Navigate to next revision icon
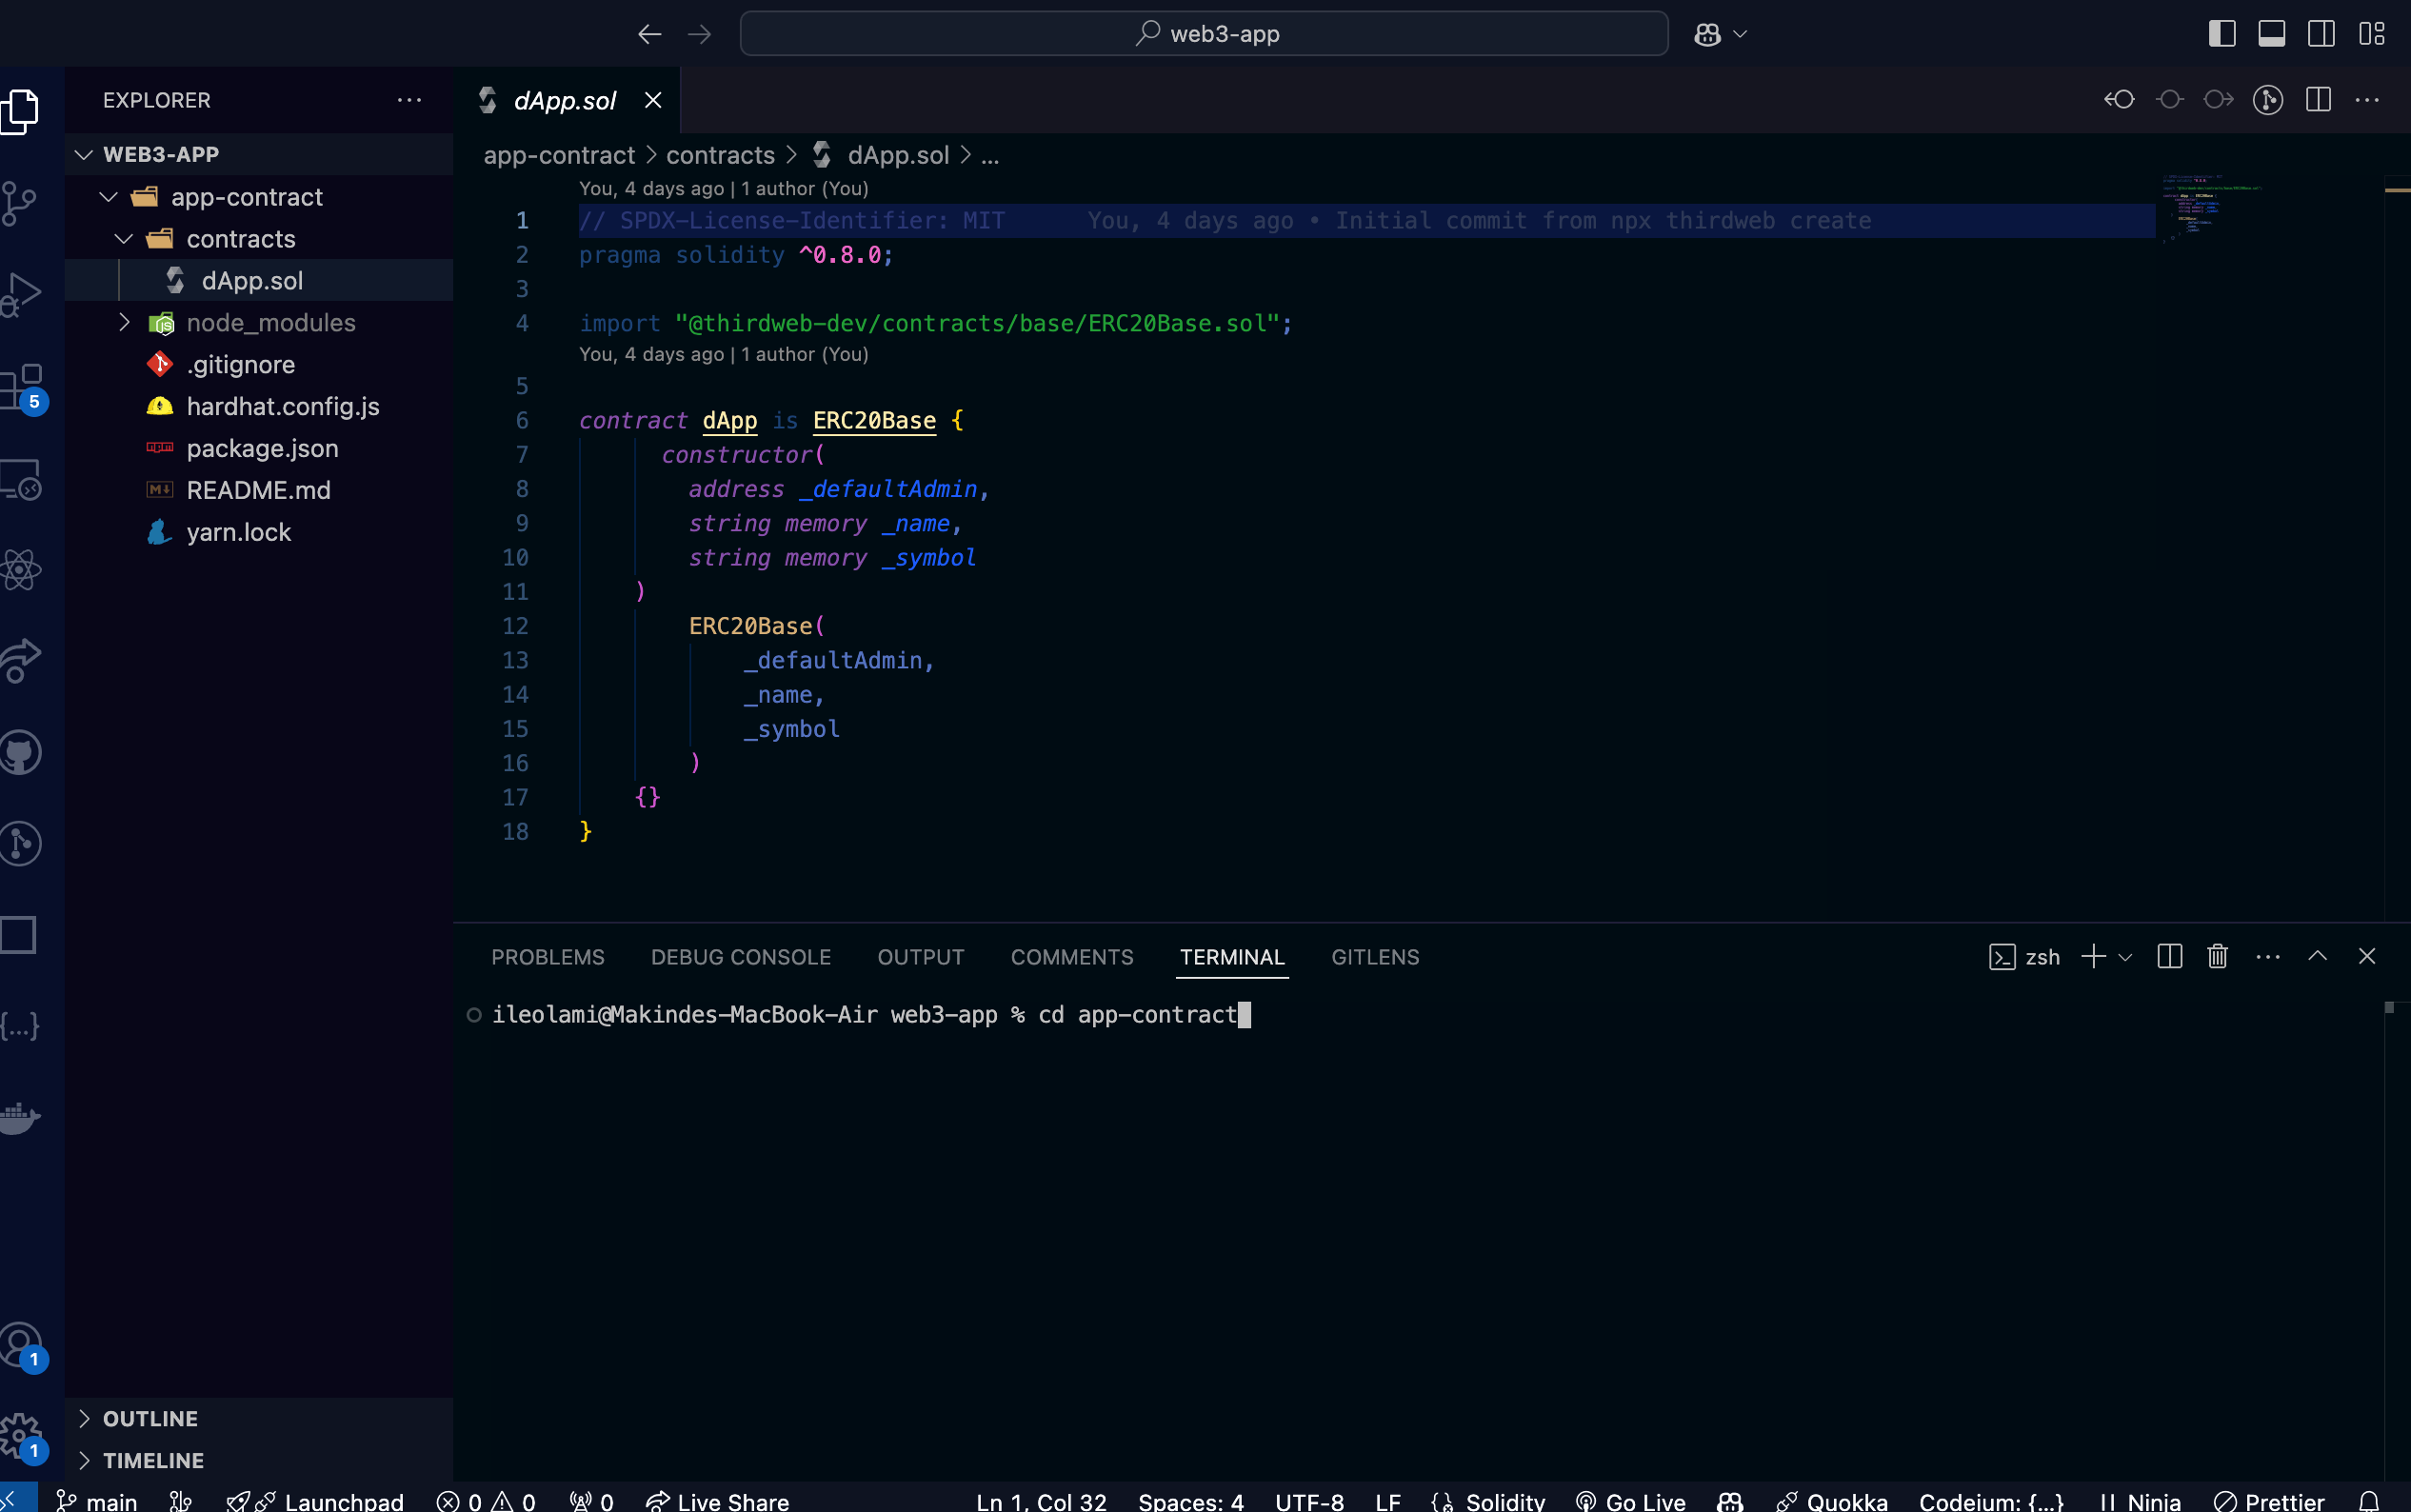Screen dimensions: 2411x1512 [2218, 100]
